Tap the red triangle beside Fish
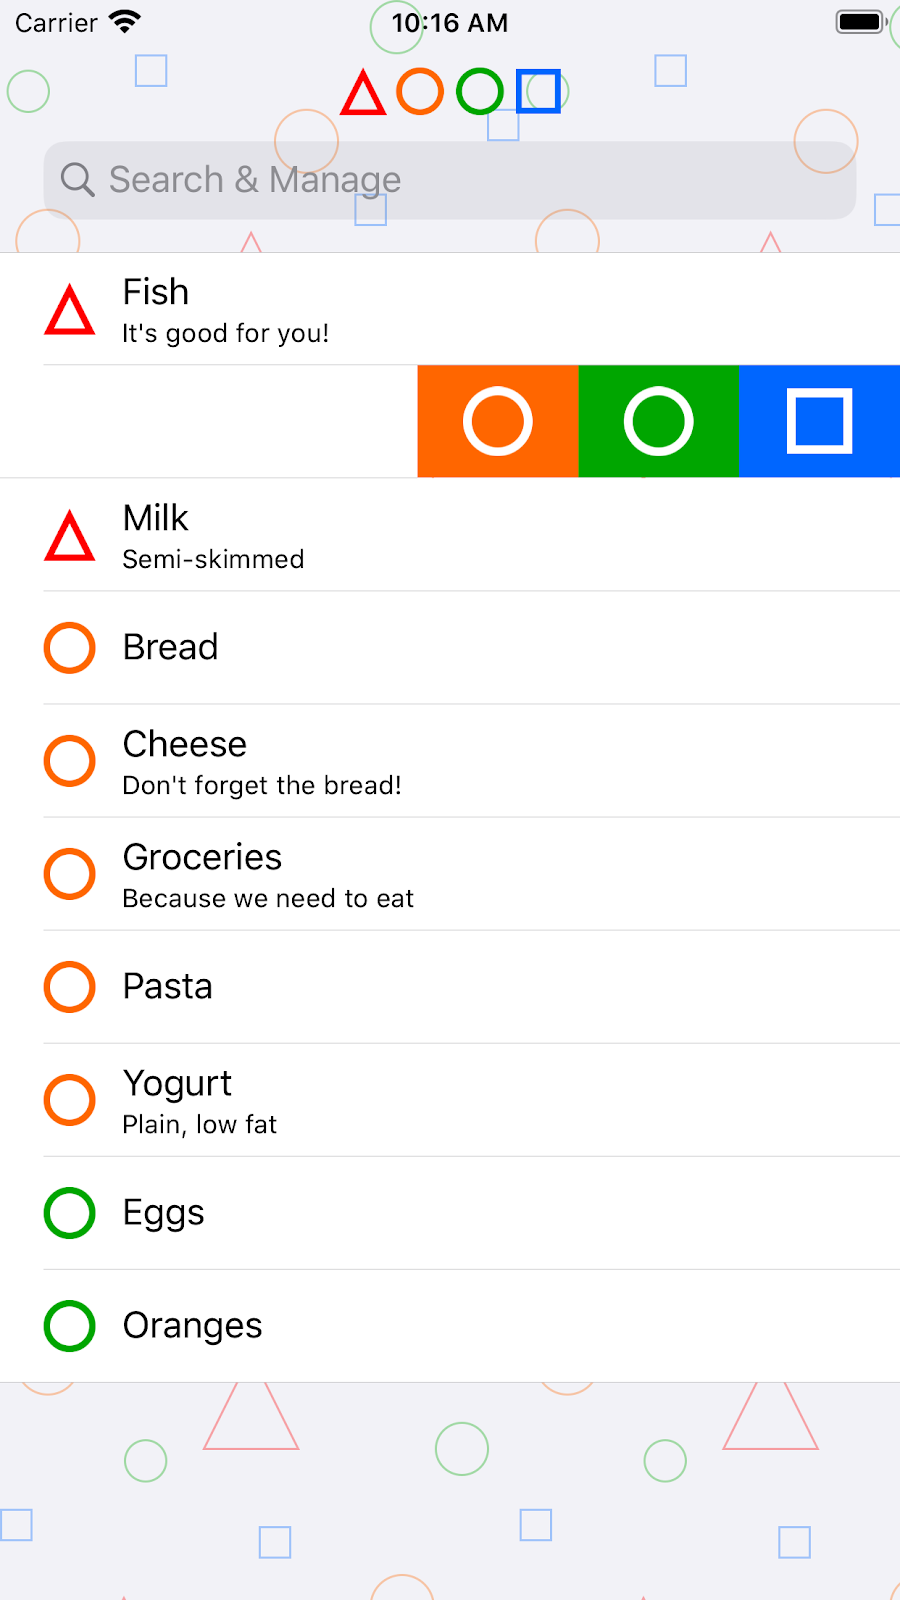Screen dimensions: 900x1600 (70, 310)
